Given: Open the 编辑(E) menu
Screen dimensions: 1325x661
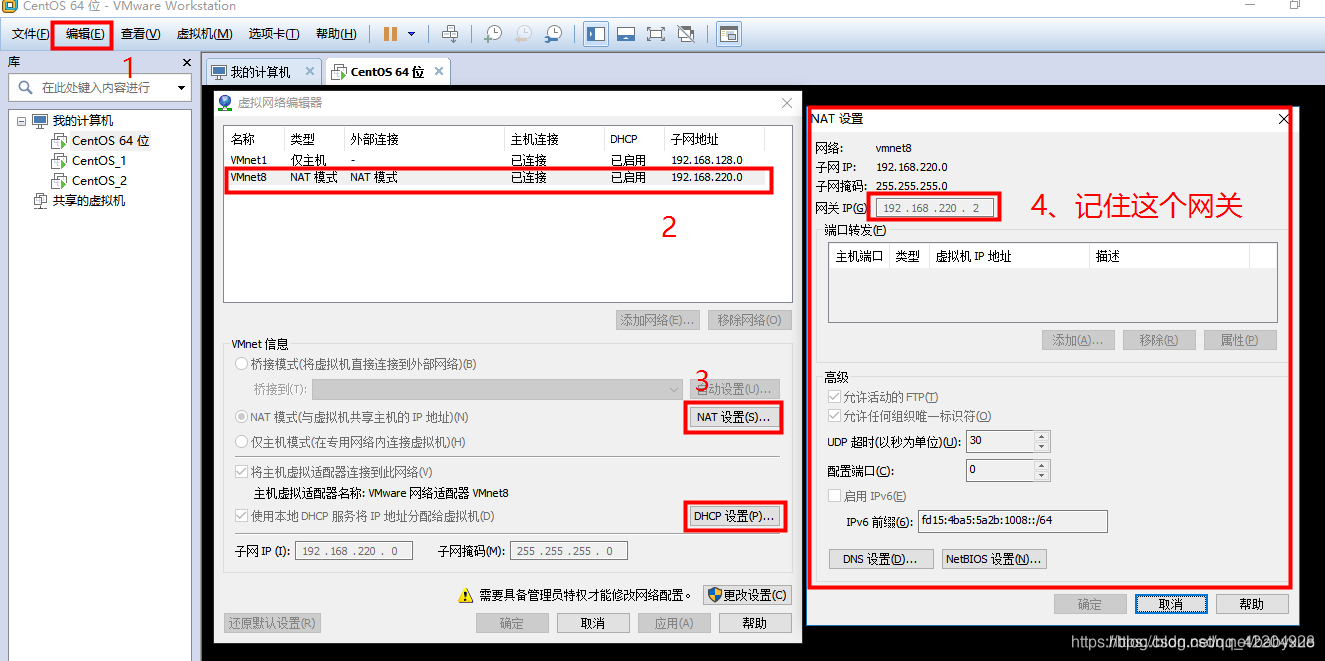Looking at the screenshot, I should [x=85, y=34].
